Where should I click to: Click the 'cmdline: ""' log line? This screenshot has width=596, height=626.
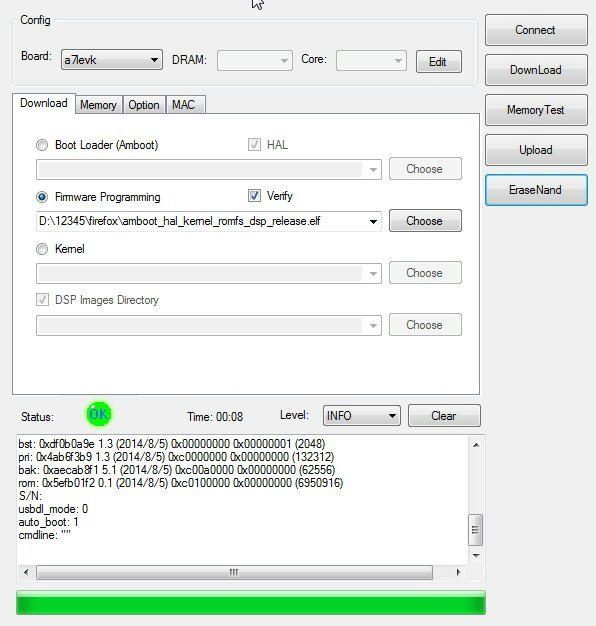pos(44,535)
